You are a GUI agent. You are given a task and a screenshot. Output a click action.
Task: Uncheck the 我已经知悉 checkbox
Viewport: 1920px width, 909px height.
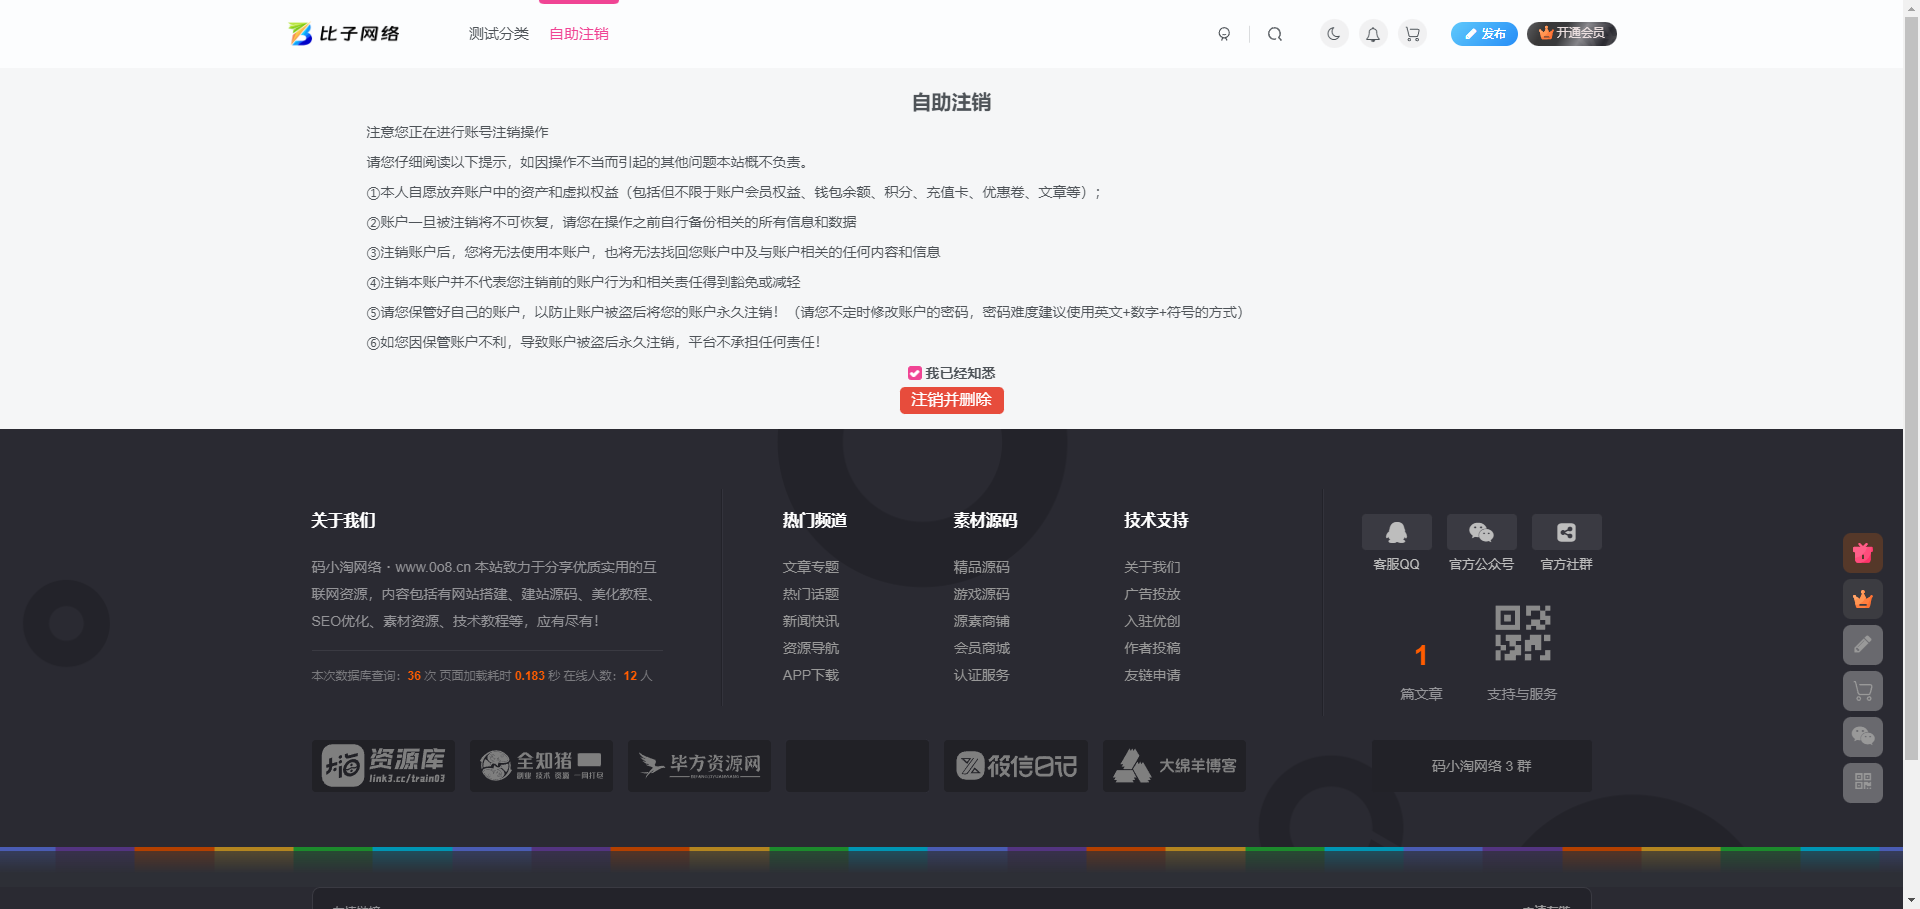pos(914,372)
